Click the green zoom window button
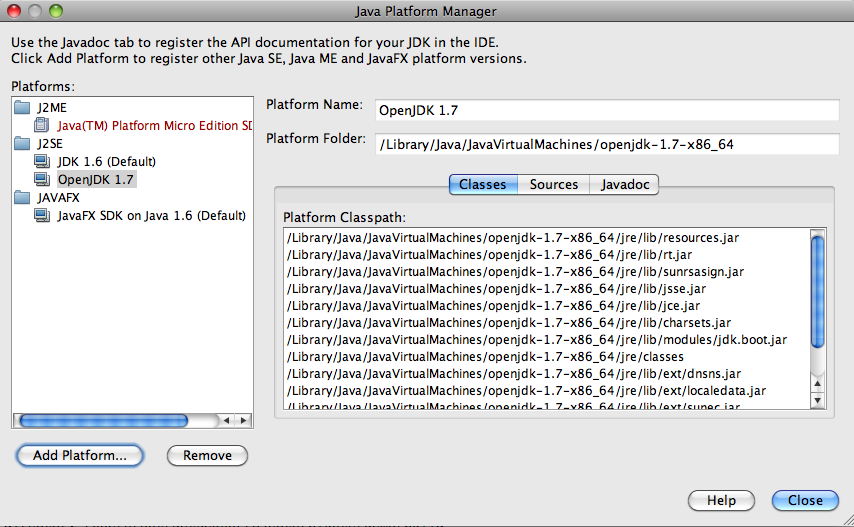Screen dimensions: 854x527 point(56,11)
